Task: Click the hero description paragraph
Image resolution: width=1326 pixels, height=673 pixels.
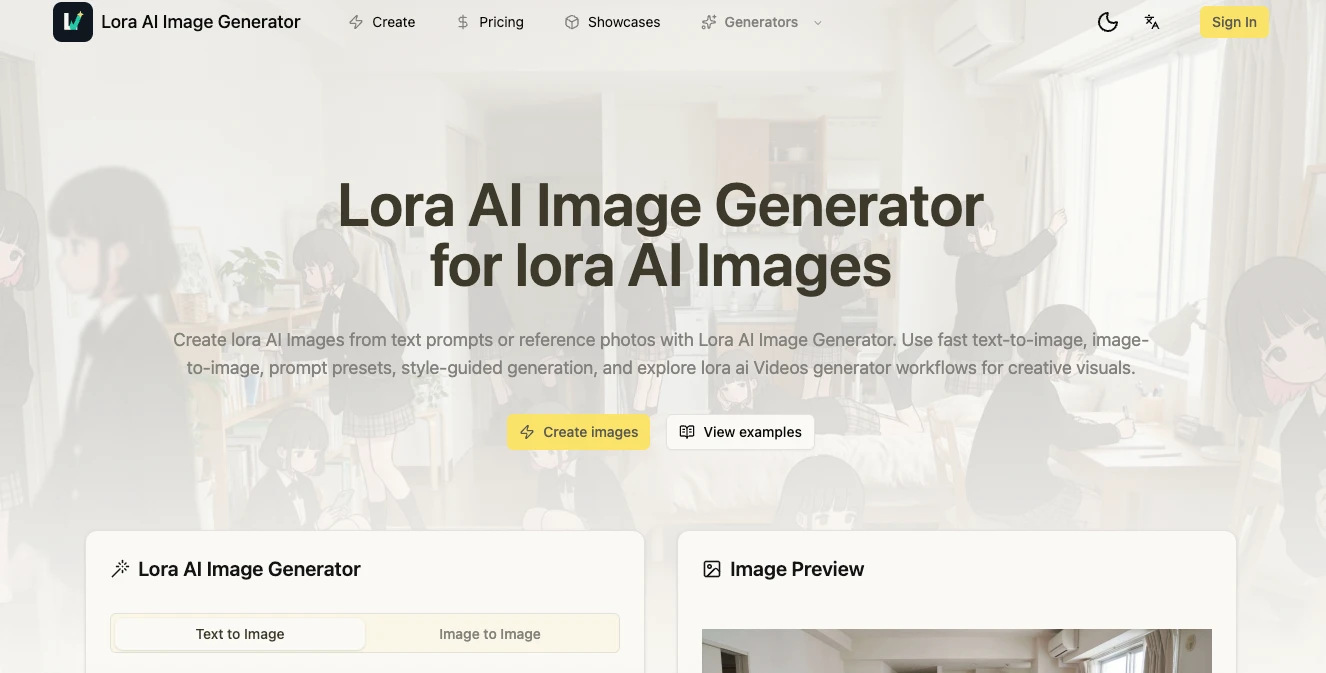Action: [x=661, y=354]
